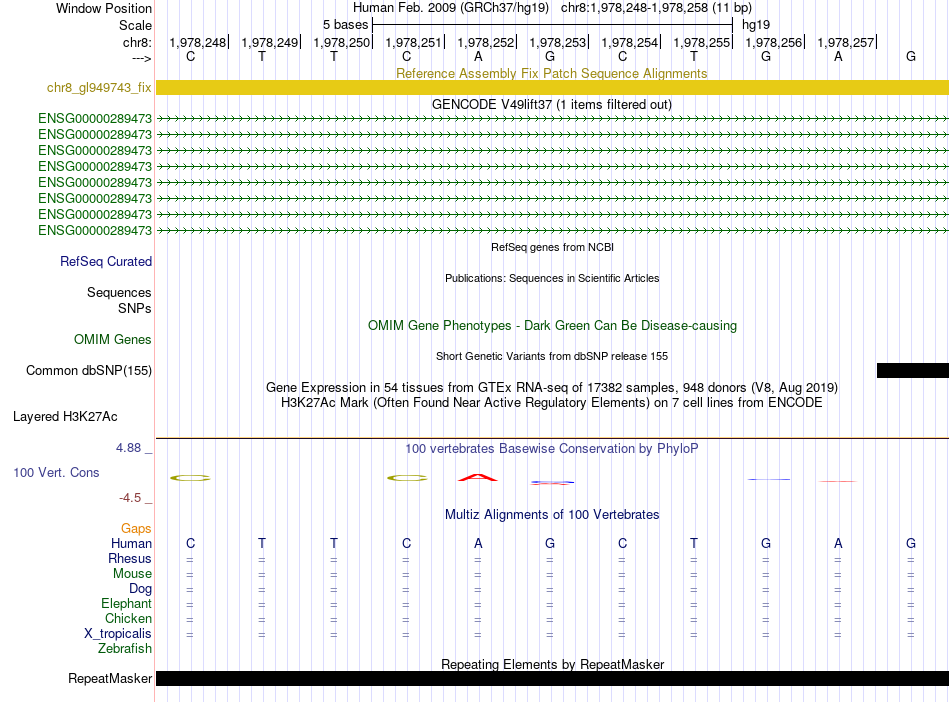
Task: Click the Zebrafish species row label
Action: point(125,649)
